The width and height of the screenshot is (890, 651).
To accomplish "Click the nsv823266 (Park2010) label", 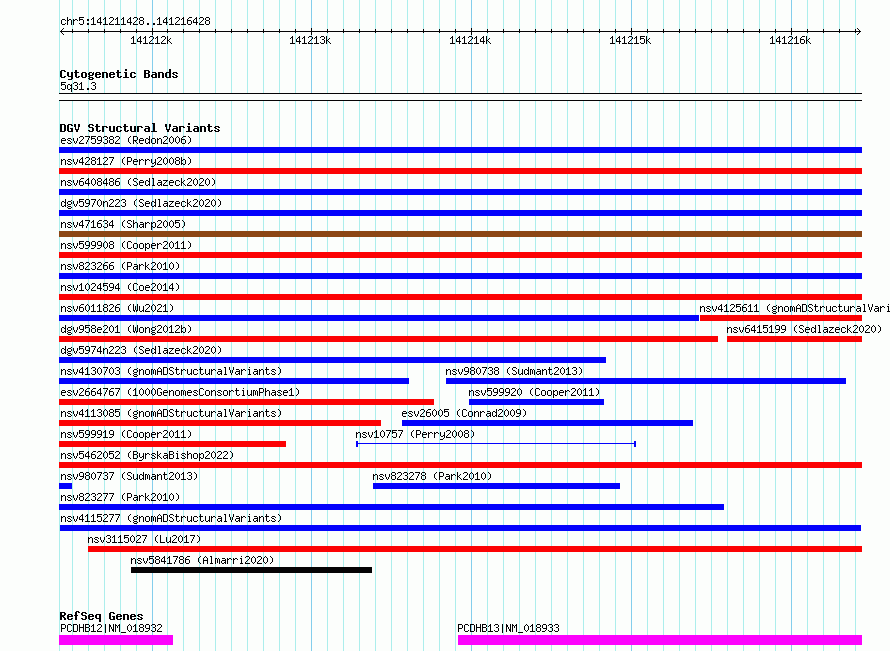I will [120, 266].
